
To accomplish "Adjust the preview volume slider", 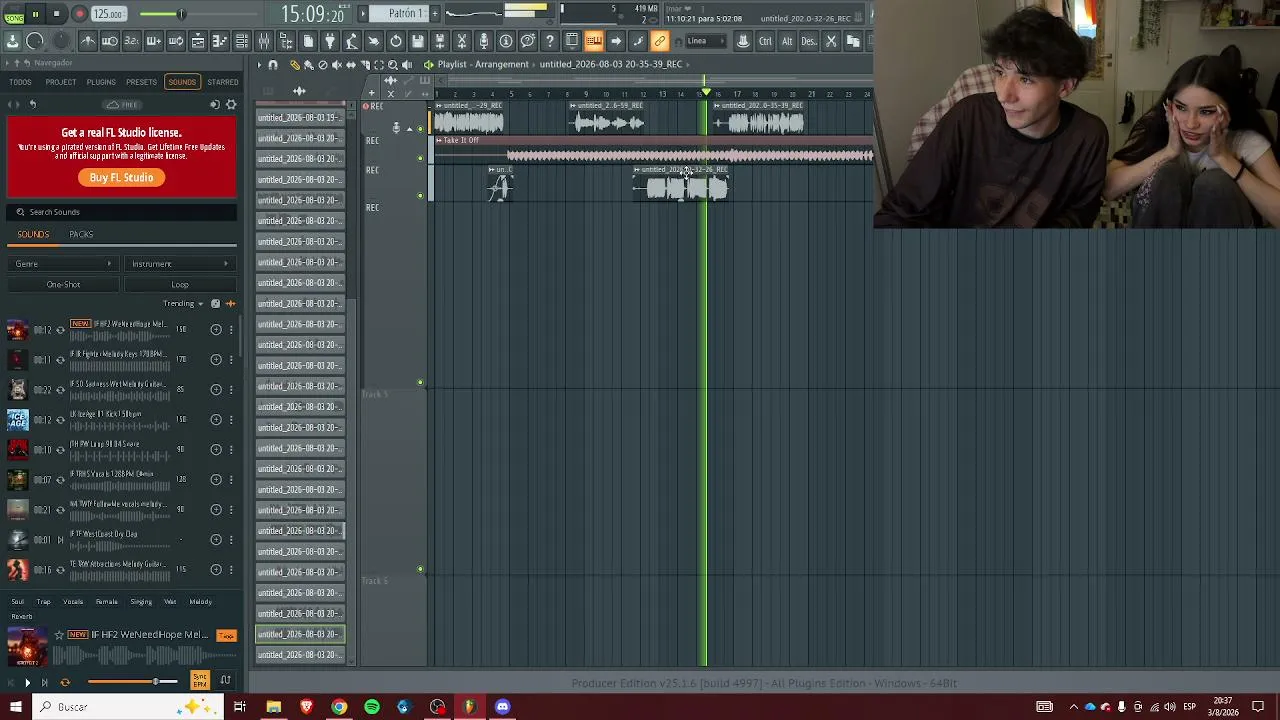I will [x=132, y=682].
